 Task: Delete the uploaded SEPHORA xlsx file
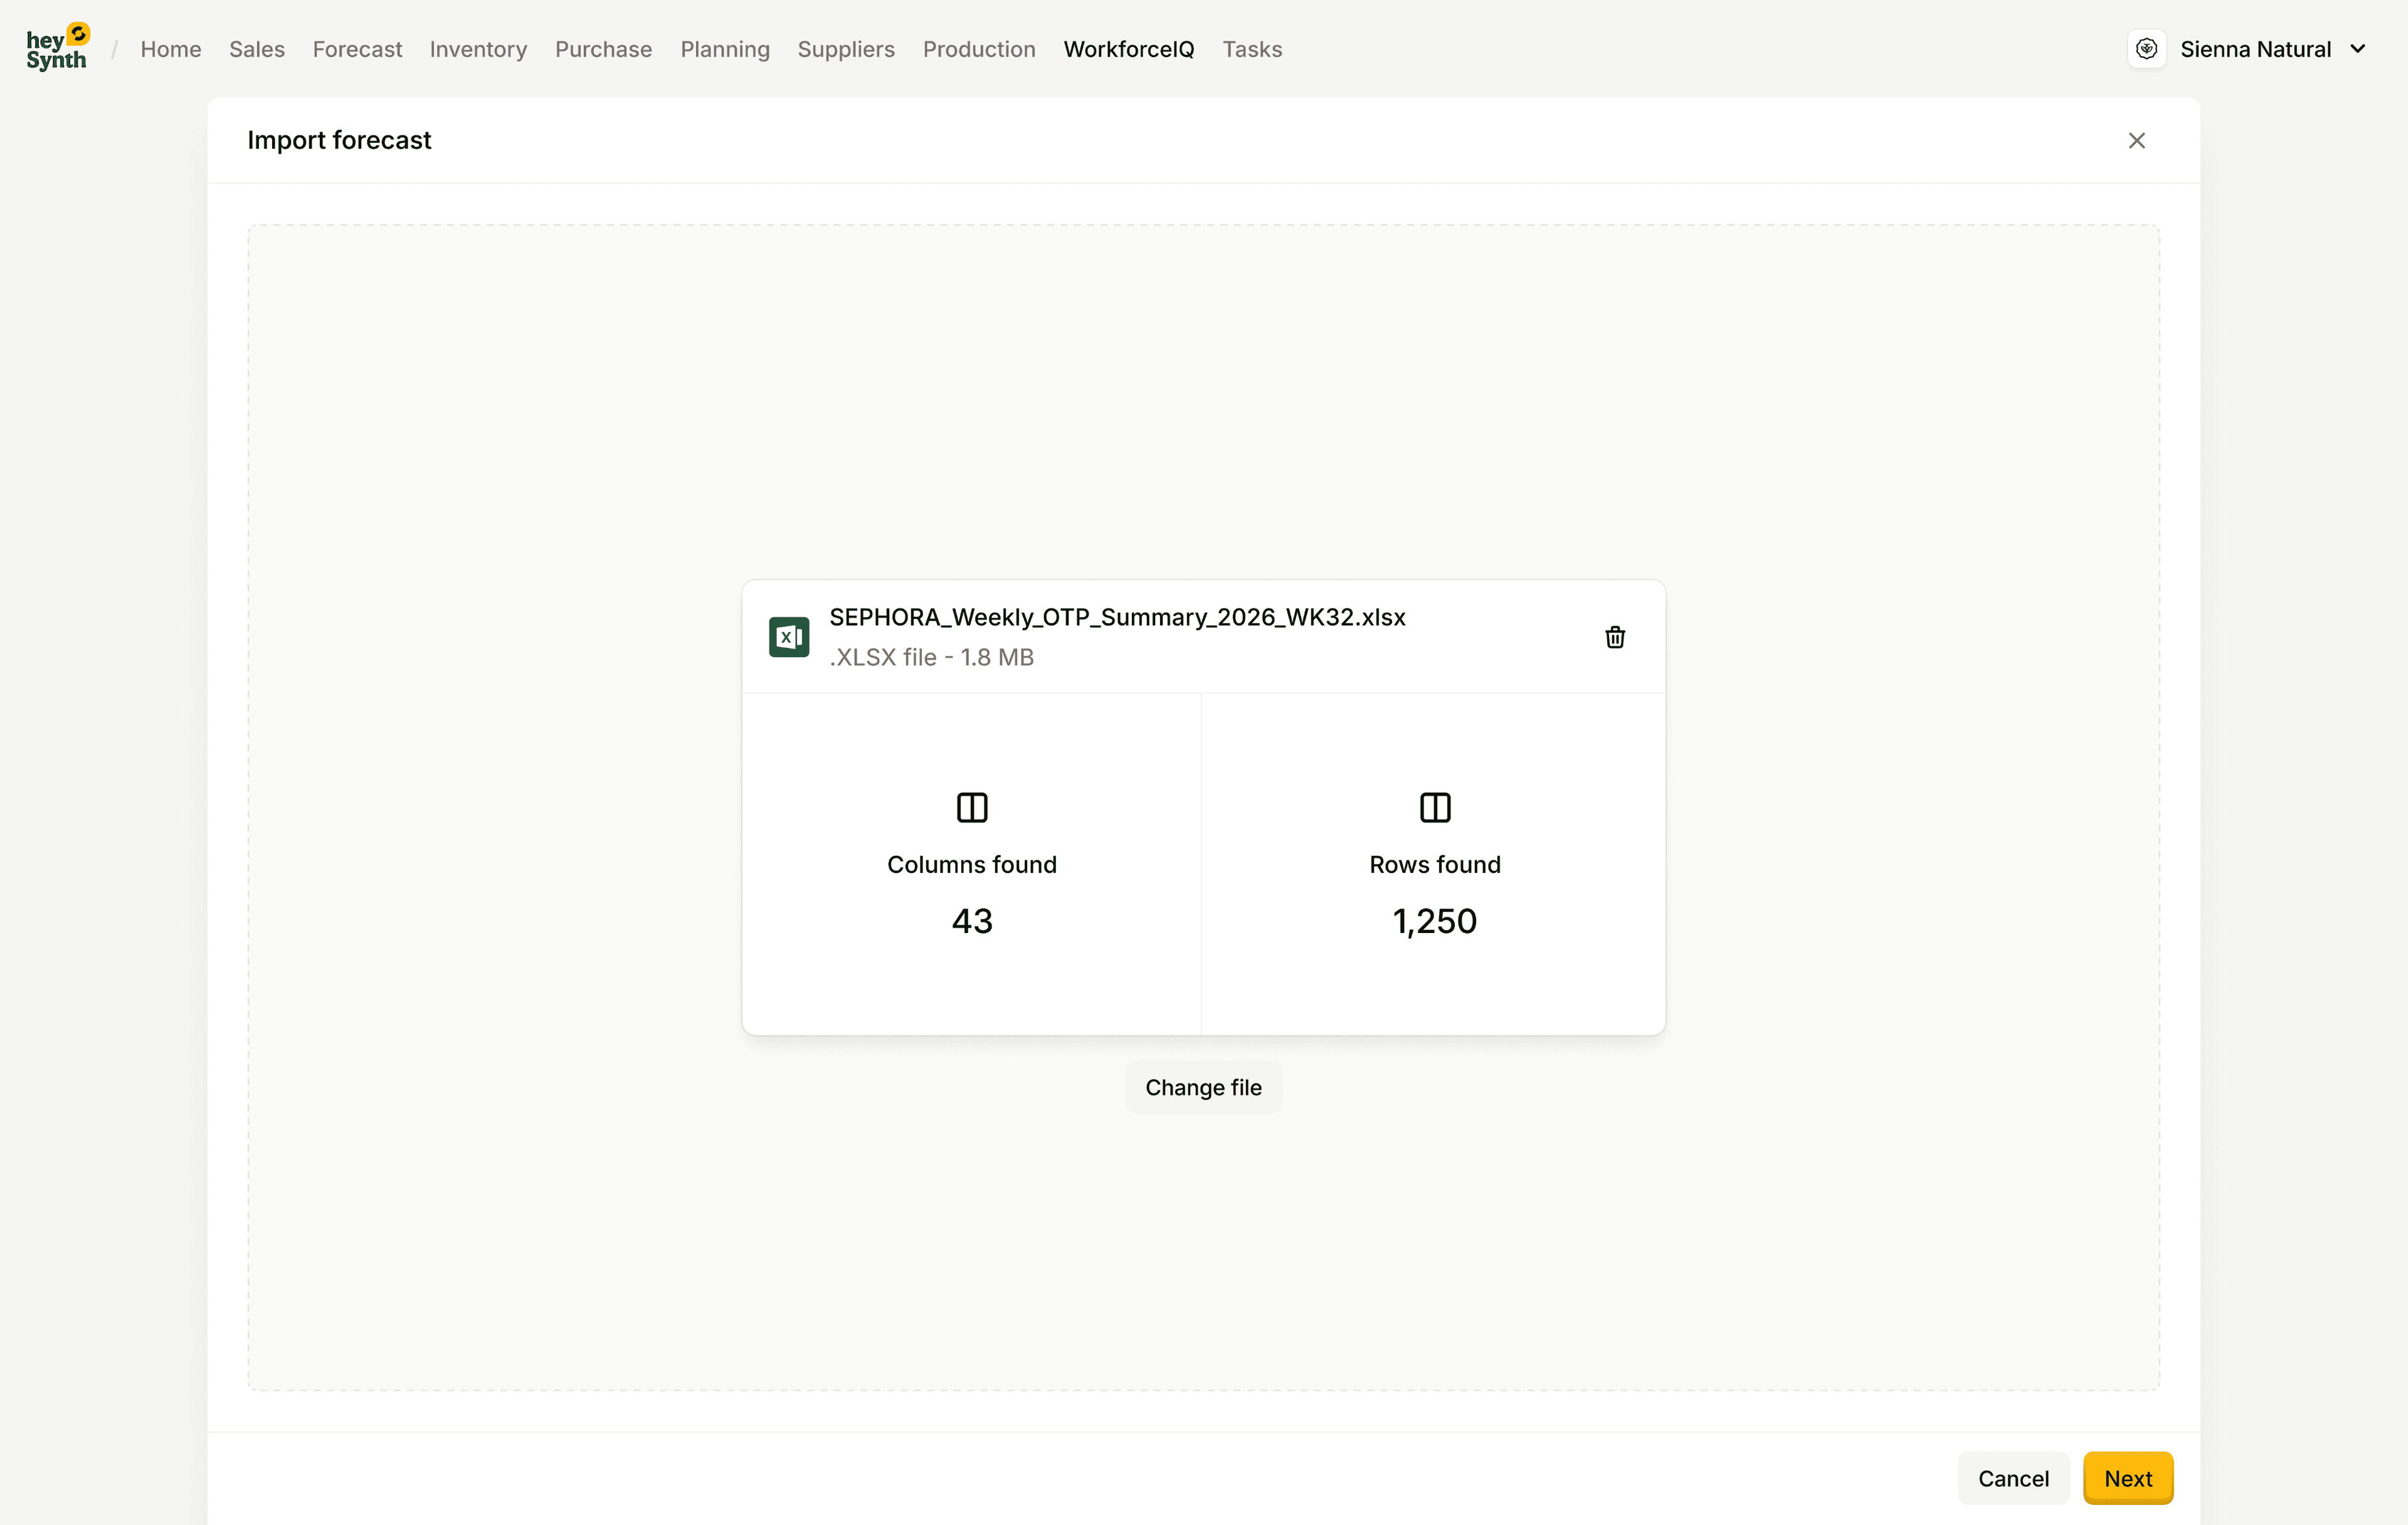(x=1614, y=637)
